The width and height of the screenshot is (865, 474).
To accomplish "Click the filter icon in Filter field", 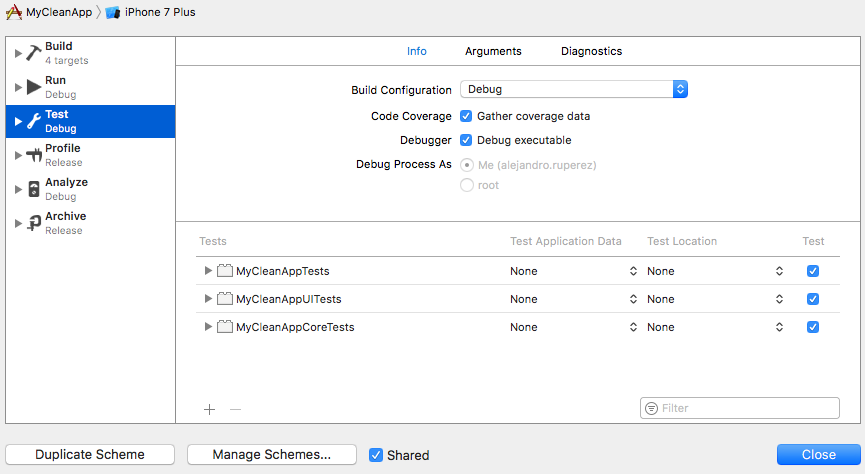I will point(652,408).
